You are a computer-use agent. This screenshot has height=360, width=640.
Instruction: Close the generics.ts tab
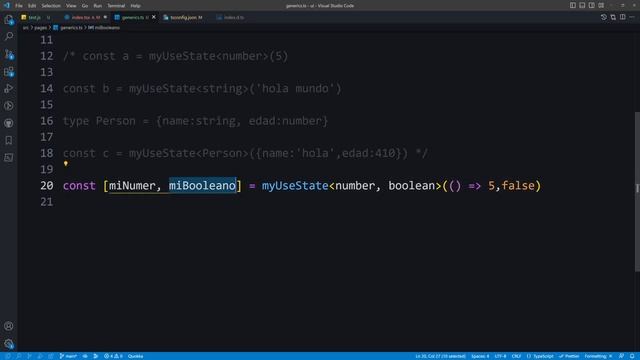pyautogui.click(x=154, y=17)
